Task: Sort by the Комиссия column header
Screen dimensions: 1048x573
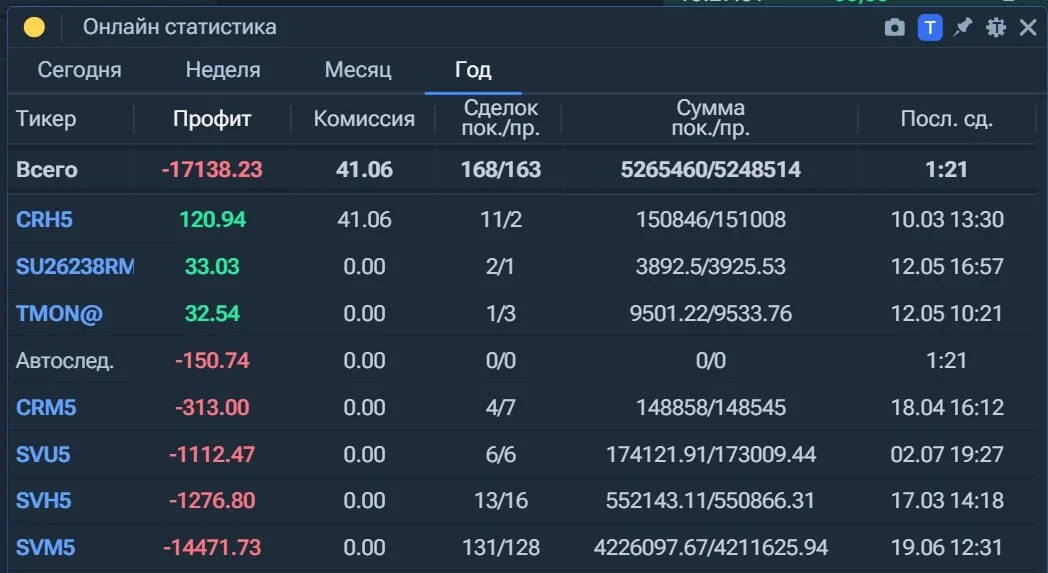Action: click(x=364, y=119)
